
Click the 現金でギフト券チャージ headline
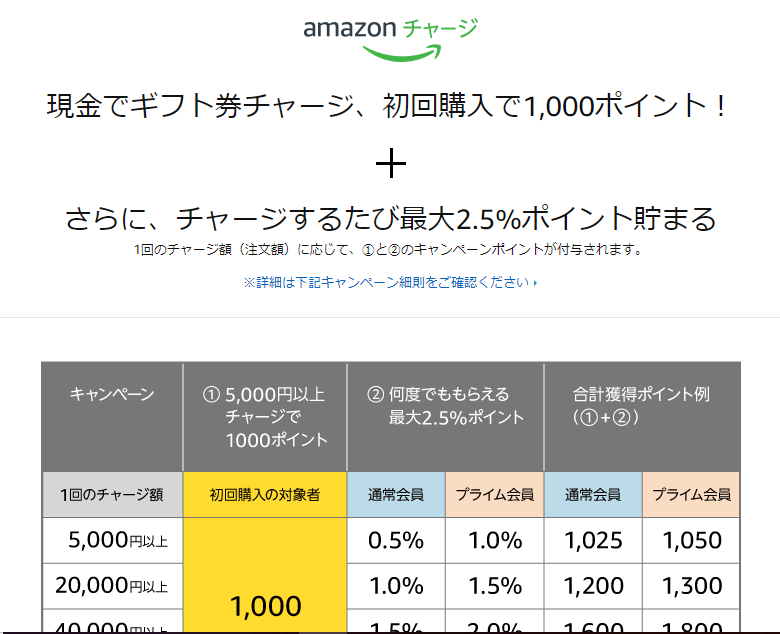[387, 105]
